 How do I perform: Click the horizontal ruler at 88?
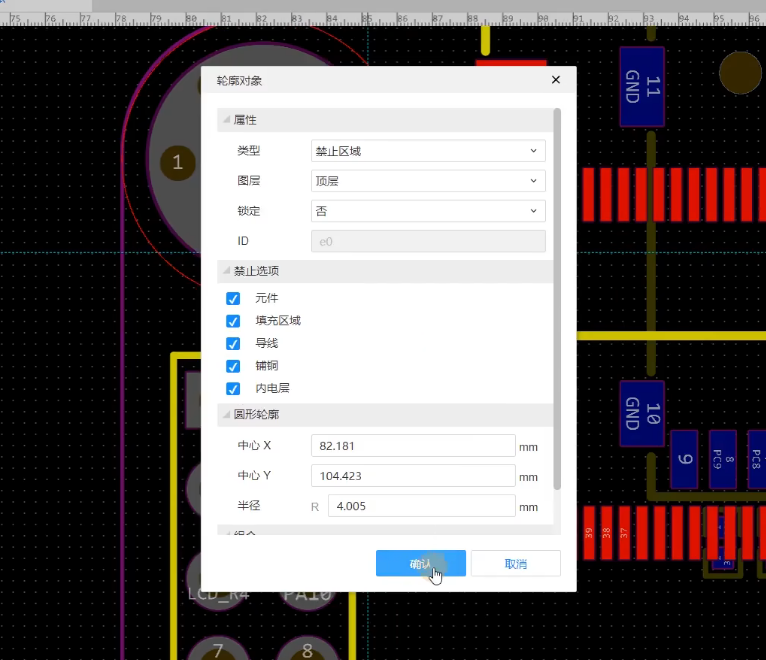coord(472,19)
